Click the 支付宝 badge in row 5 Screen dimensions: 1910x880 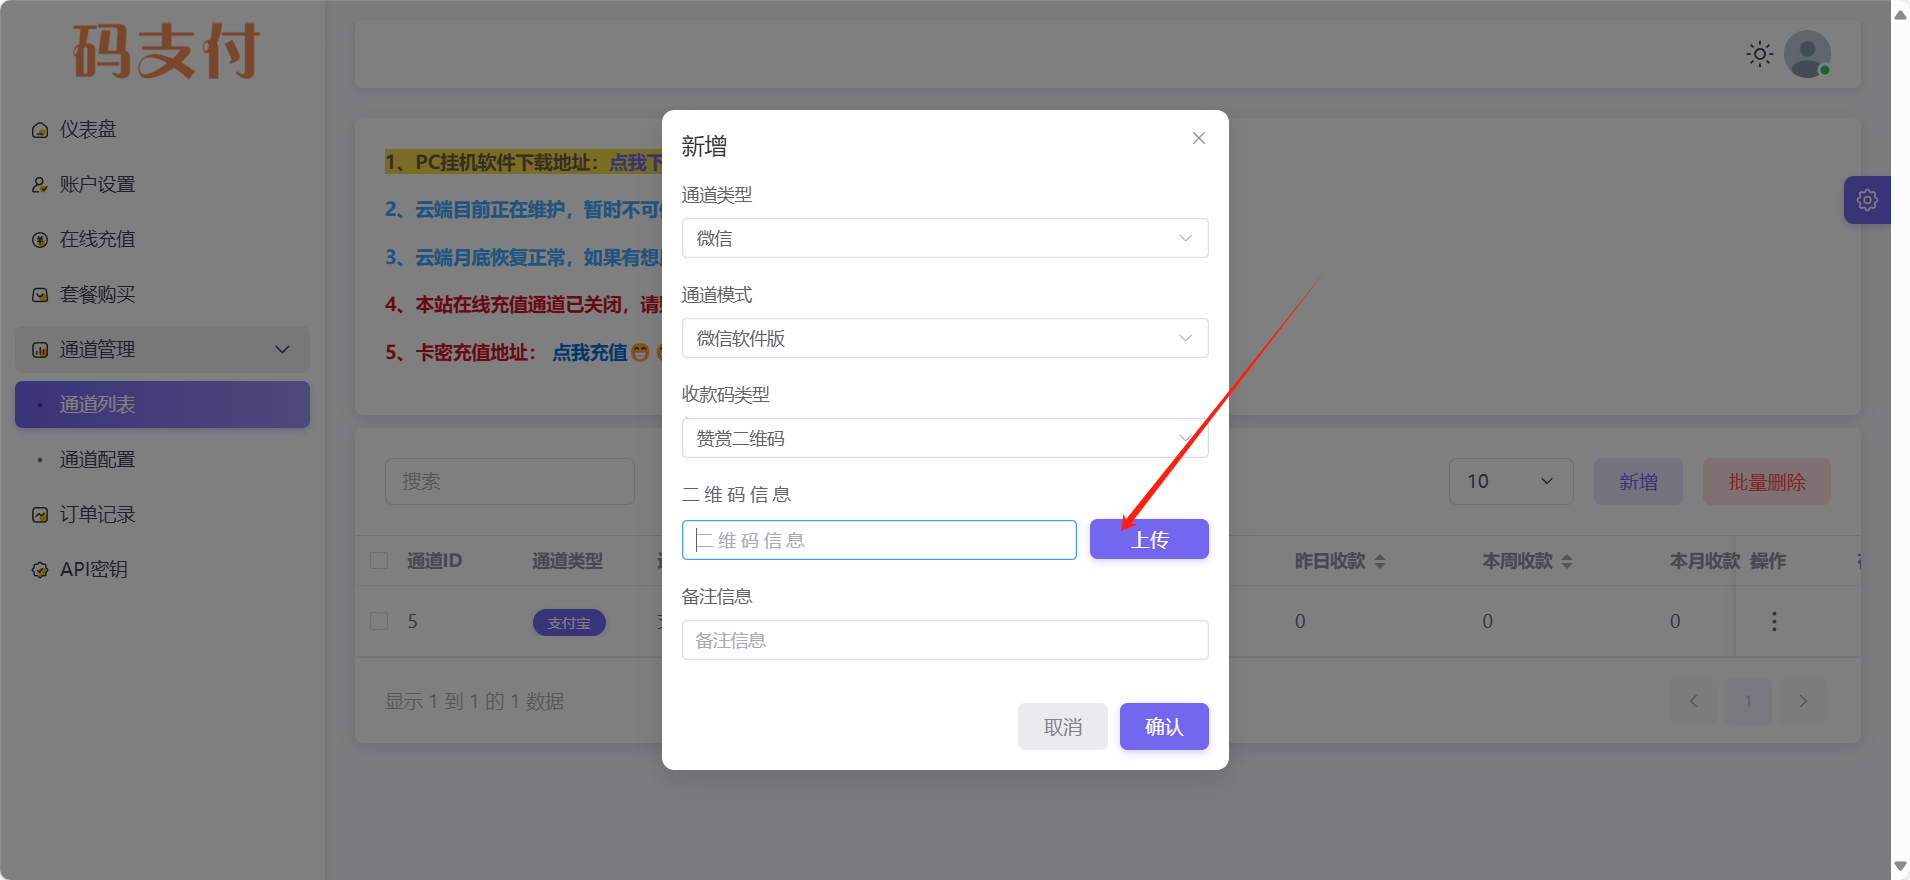[569, 622]
